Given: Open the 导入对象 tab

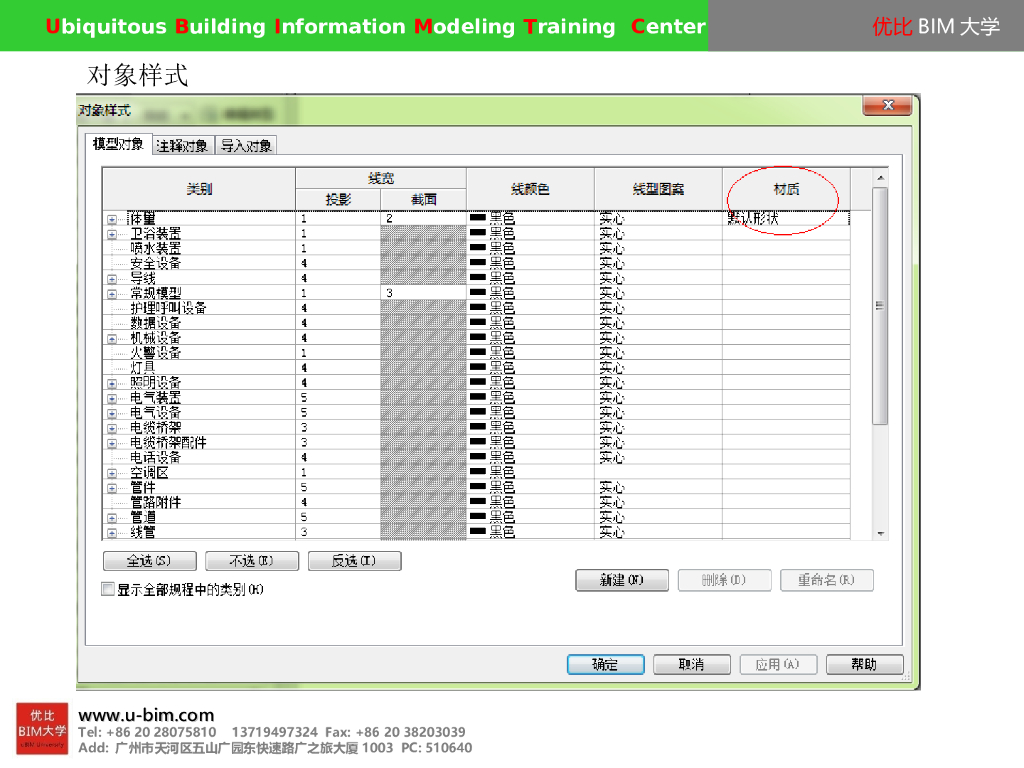Looking at the screenshot, I should [246, 146].
